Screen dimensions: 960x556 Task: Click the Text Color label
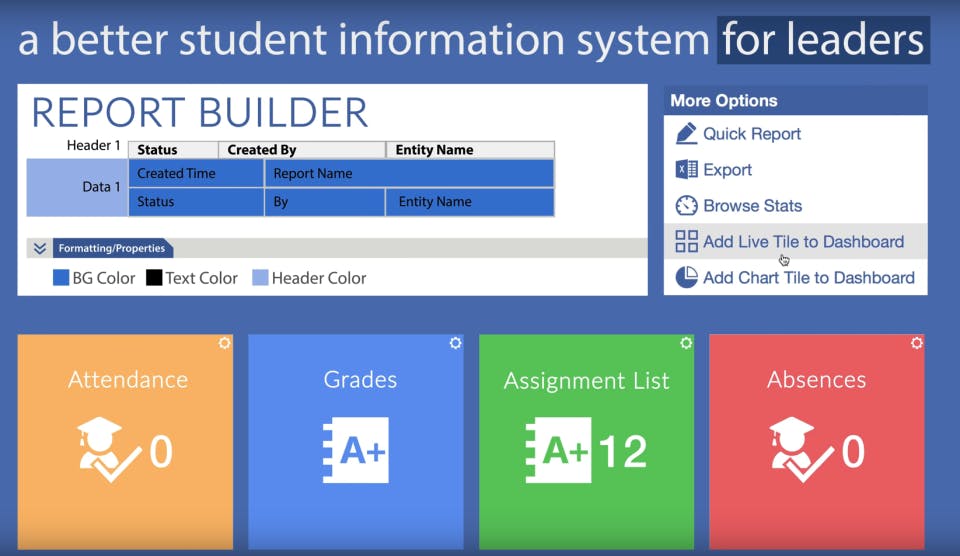point(201,278)
